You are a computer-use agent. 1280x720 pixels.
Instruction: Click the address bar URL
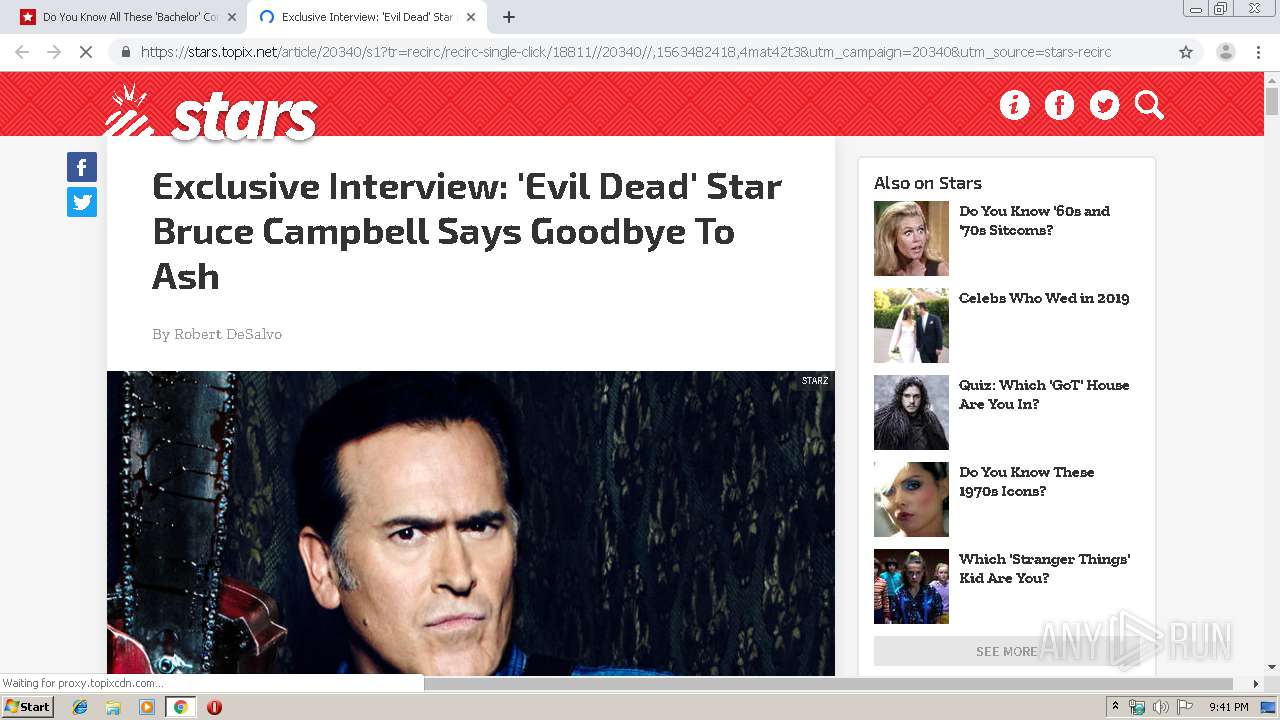[x=626, y=52]
